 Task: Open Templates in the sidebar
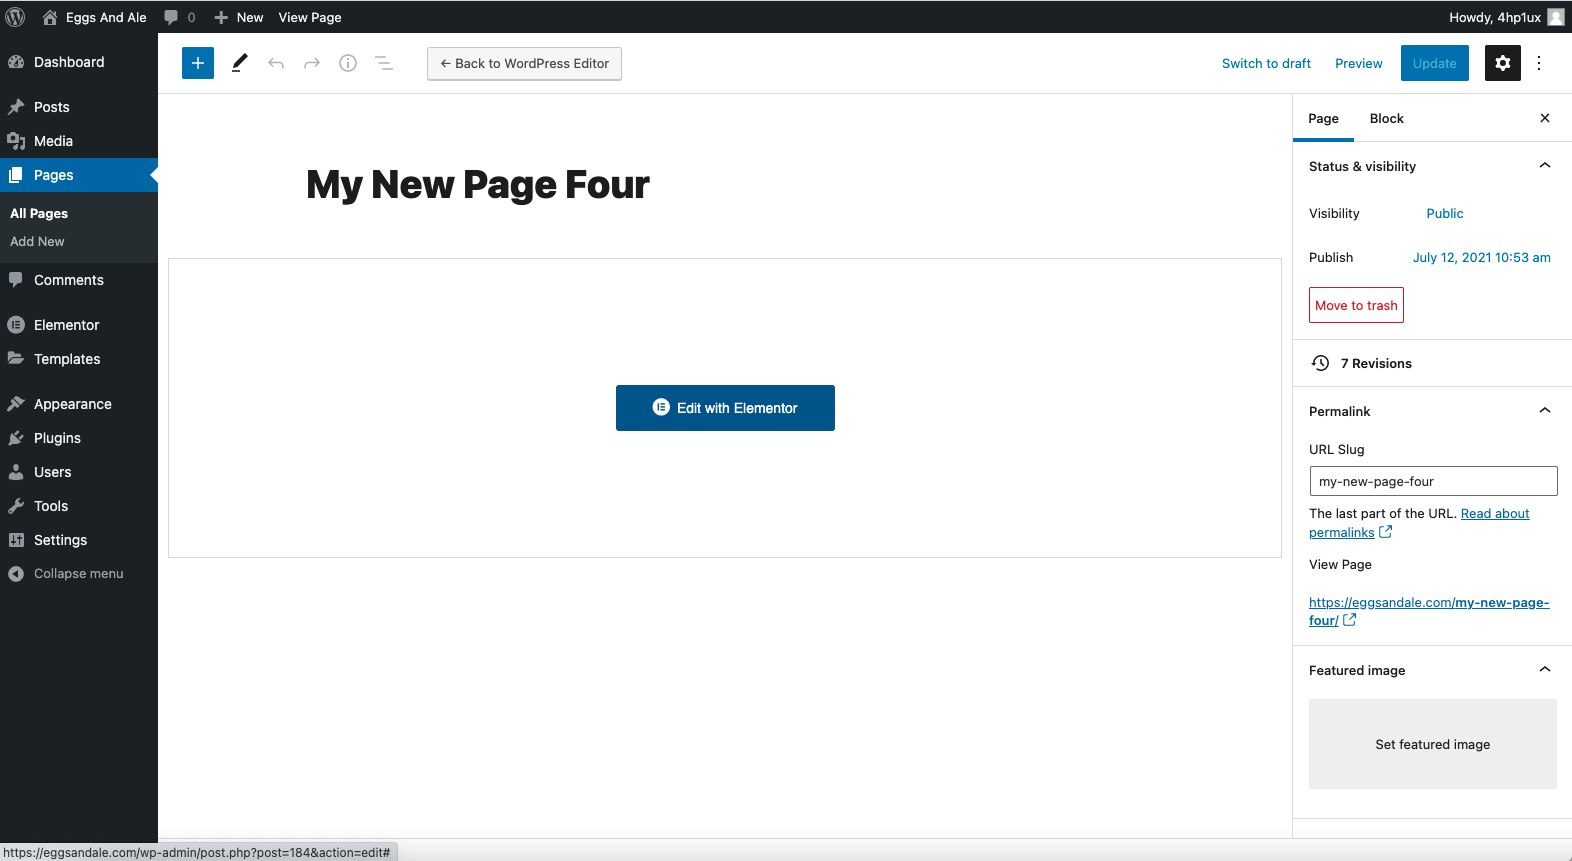point(79,359)
